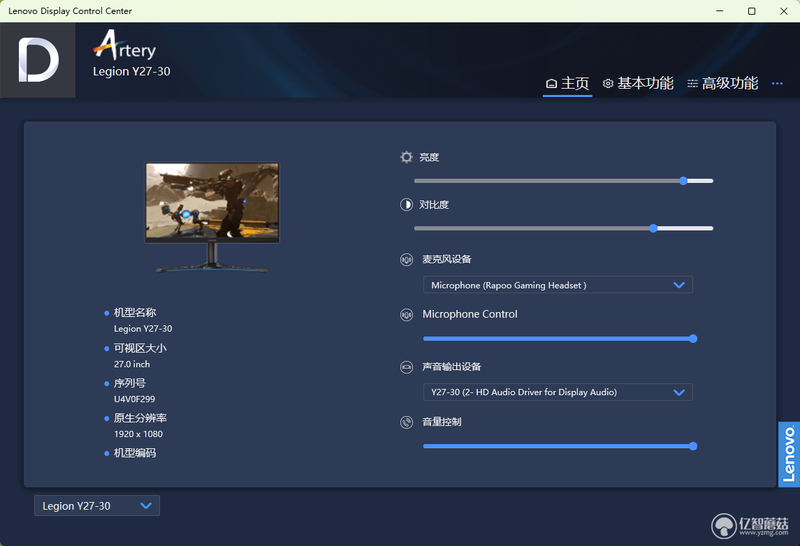Open the three-dots more options menu
The height and width of the screenshot is (546, 800).
click(777, 83)
